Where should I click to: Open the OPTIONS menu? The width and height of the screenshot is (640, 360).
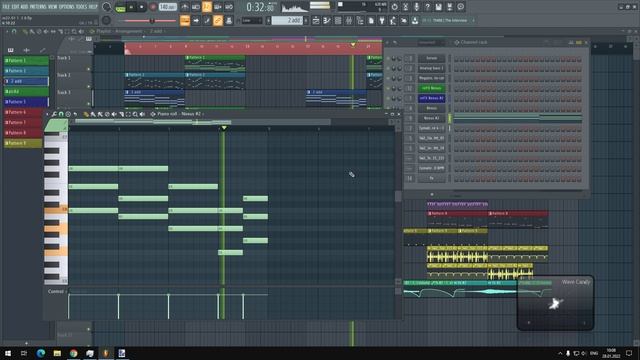[x=67, y=7]
